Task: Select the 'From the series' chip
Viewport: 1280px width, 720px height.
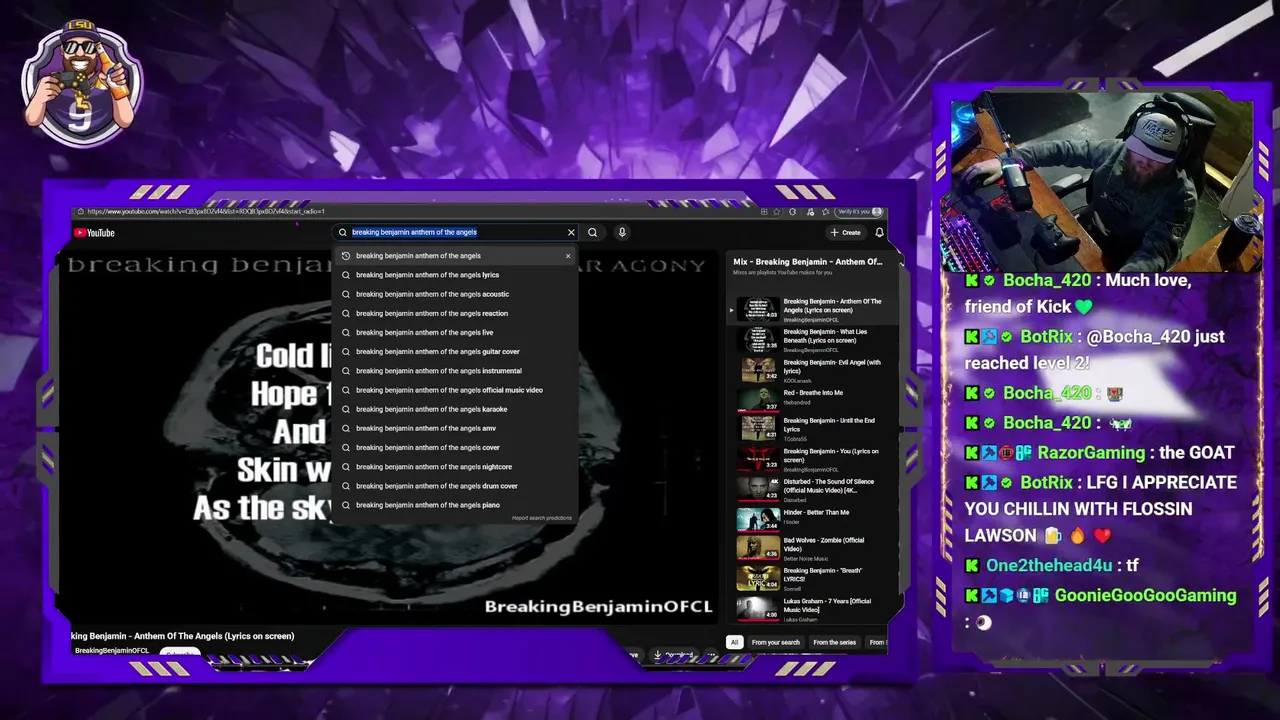Action: [835, 642]
